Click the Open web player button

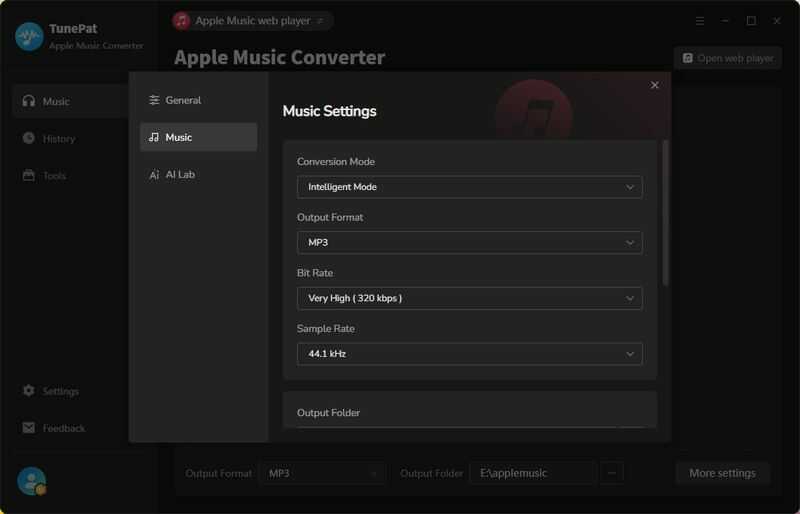(x=728, y=58)
